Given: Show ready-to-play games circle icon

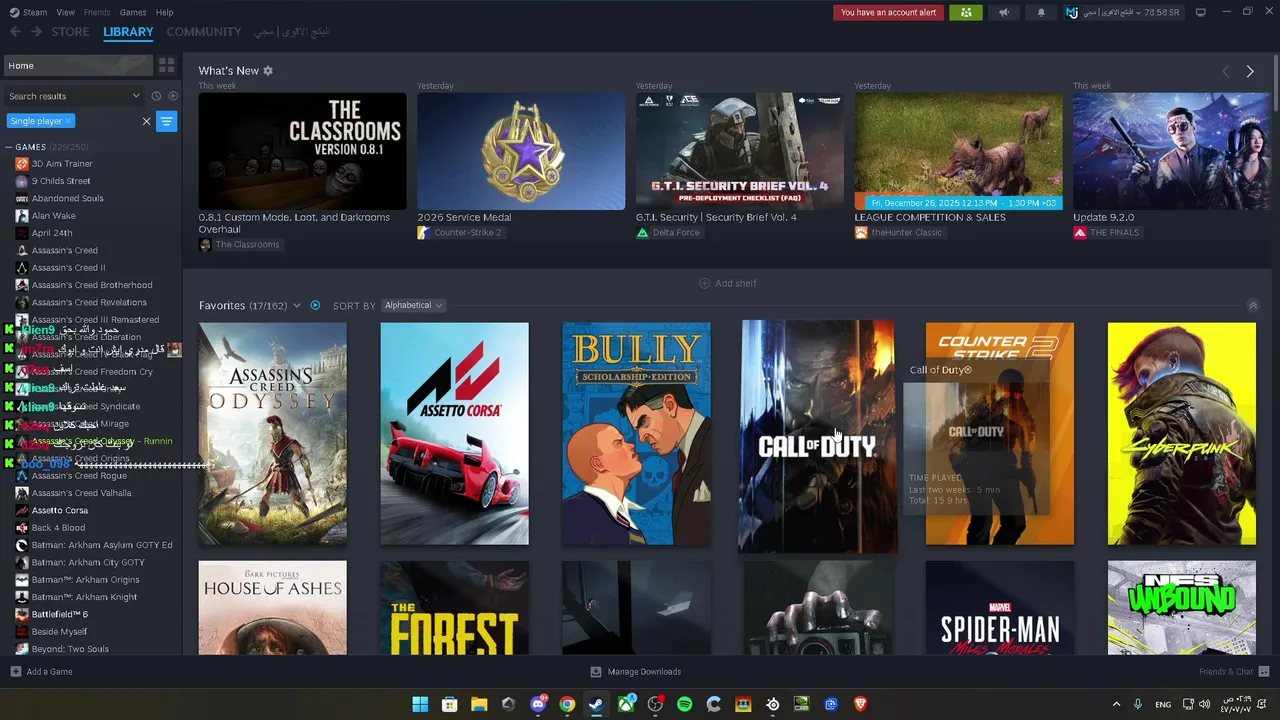Looking at the screenshot, I should [172, 96].
